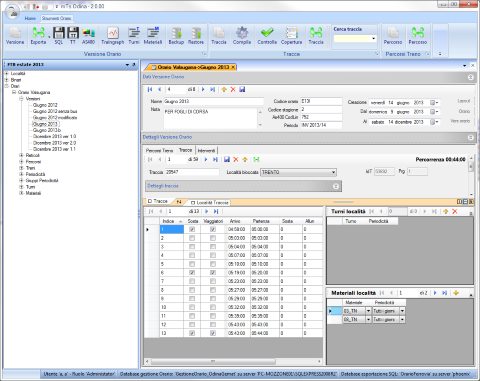480x381 pixels.
Task: Delete Turni località entry with red X
Action: point(454,211)
